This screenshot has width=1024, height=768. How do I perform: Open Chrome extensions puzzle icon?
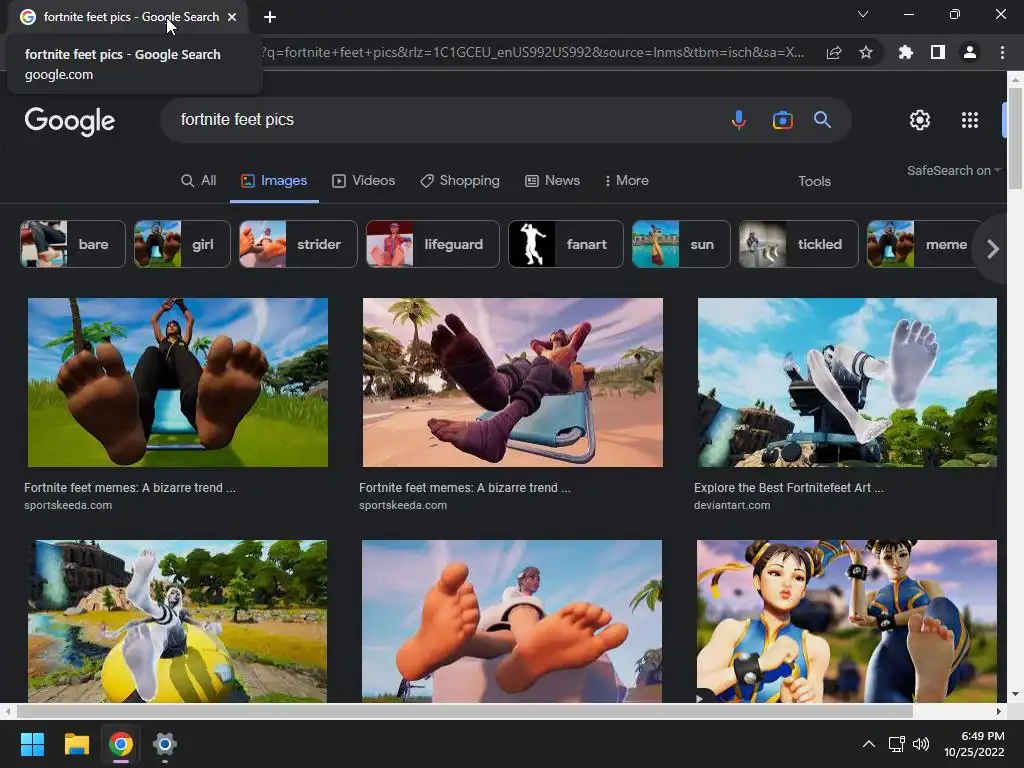[x=906, y=52]
